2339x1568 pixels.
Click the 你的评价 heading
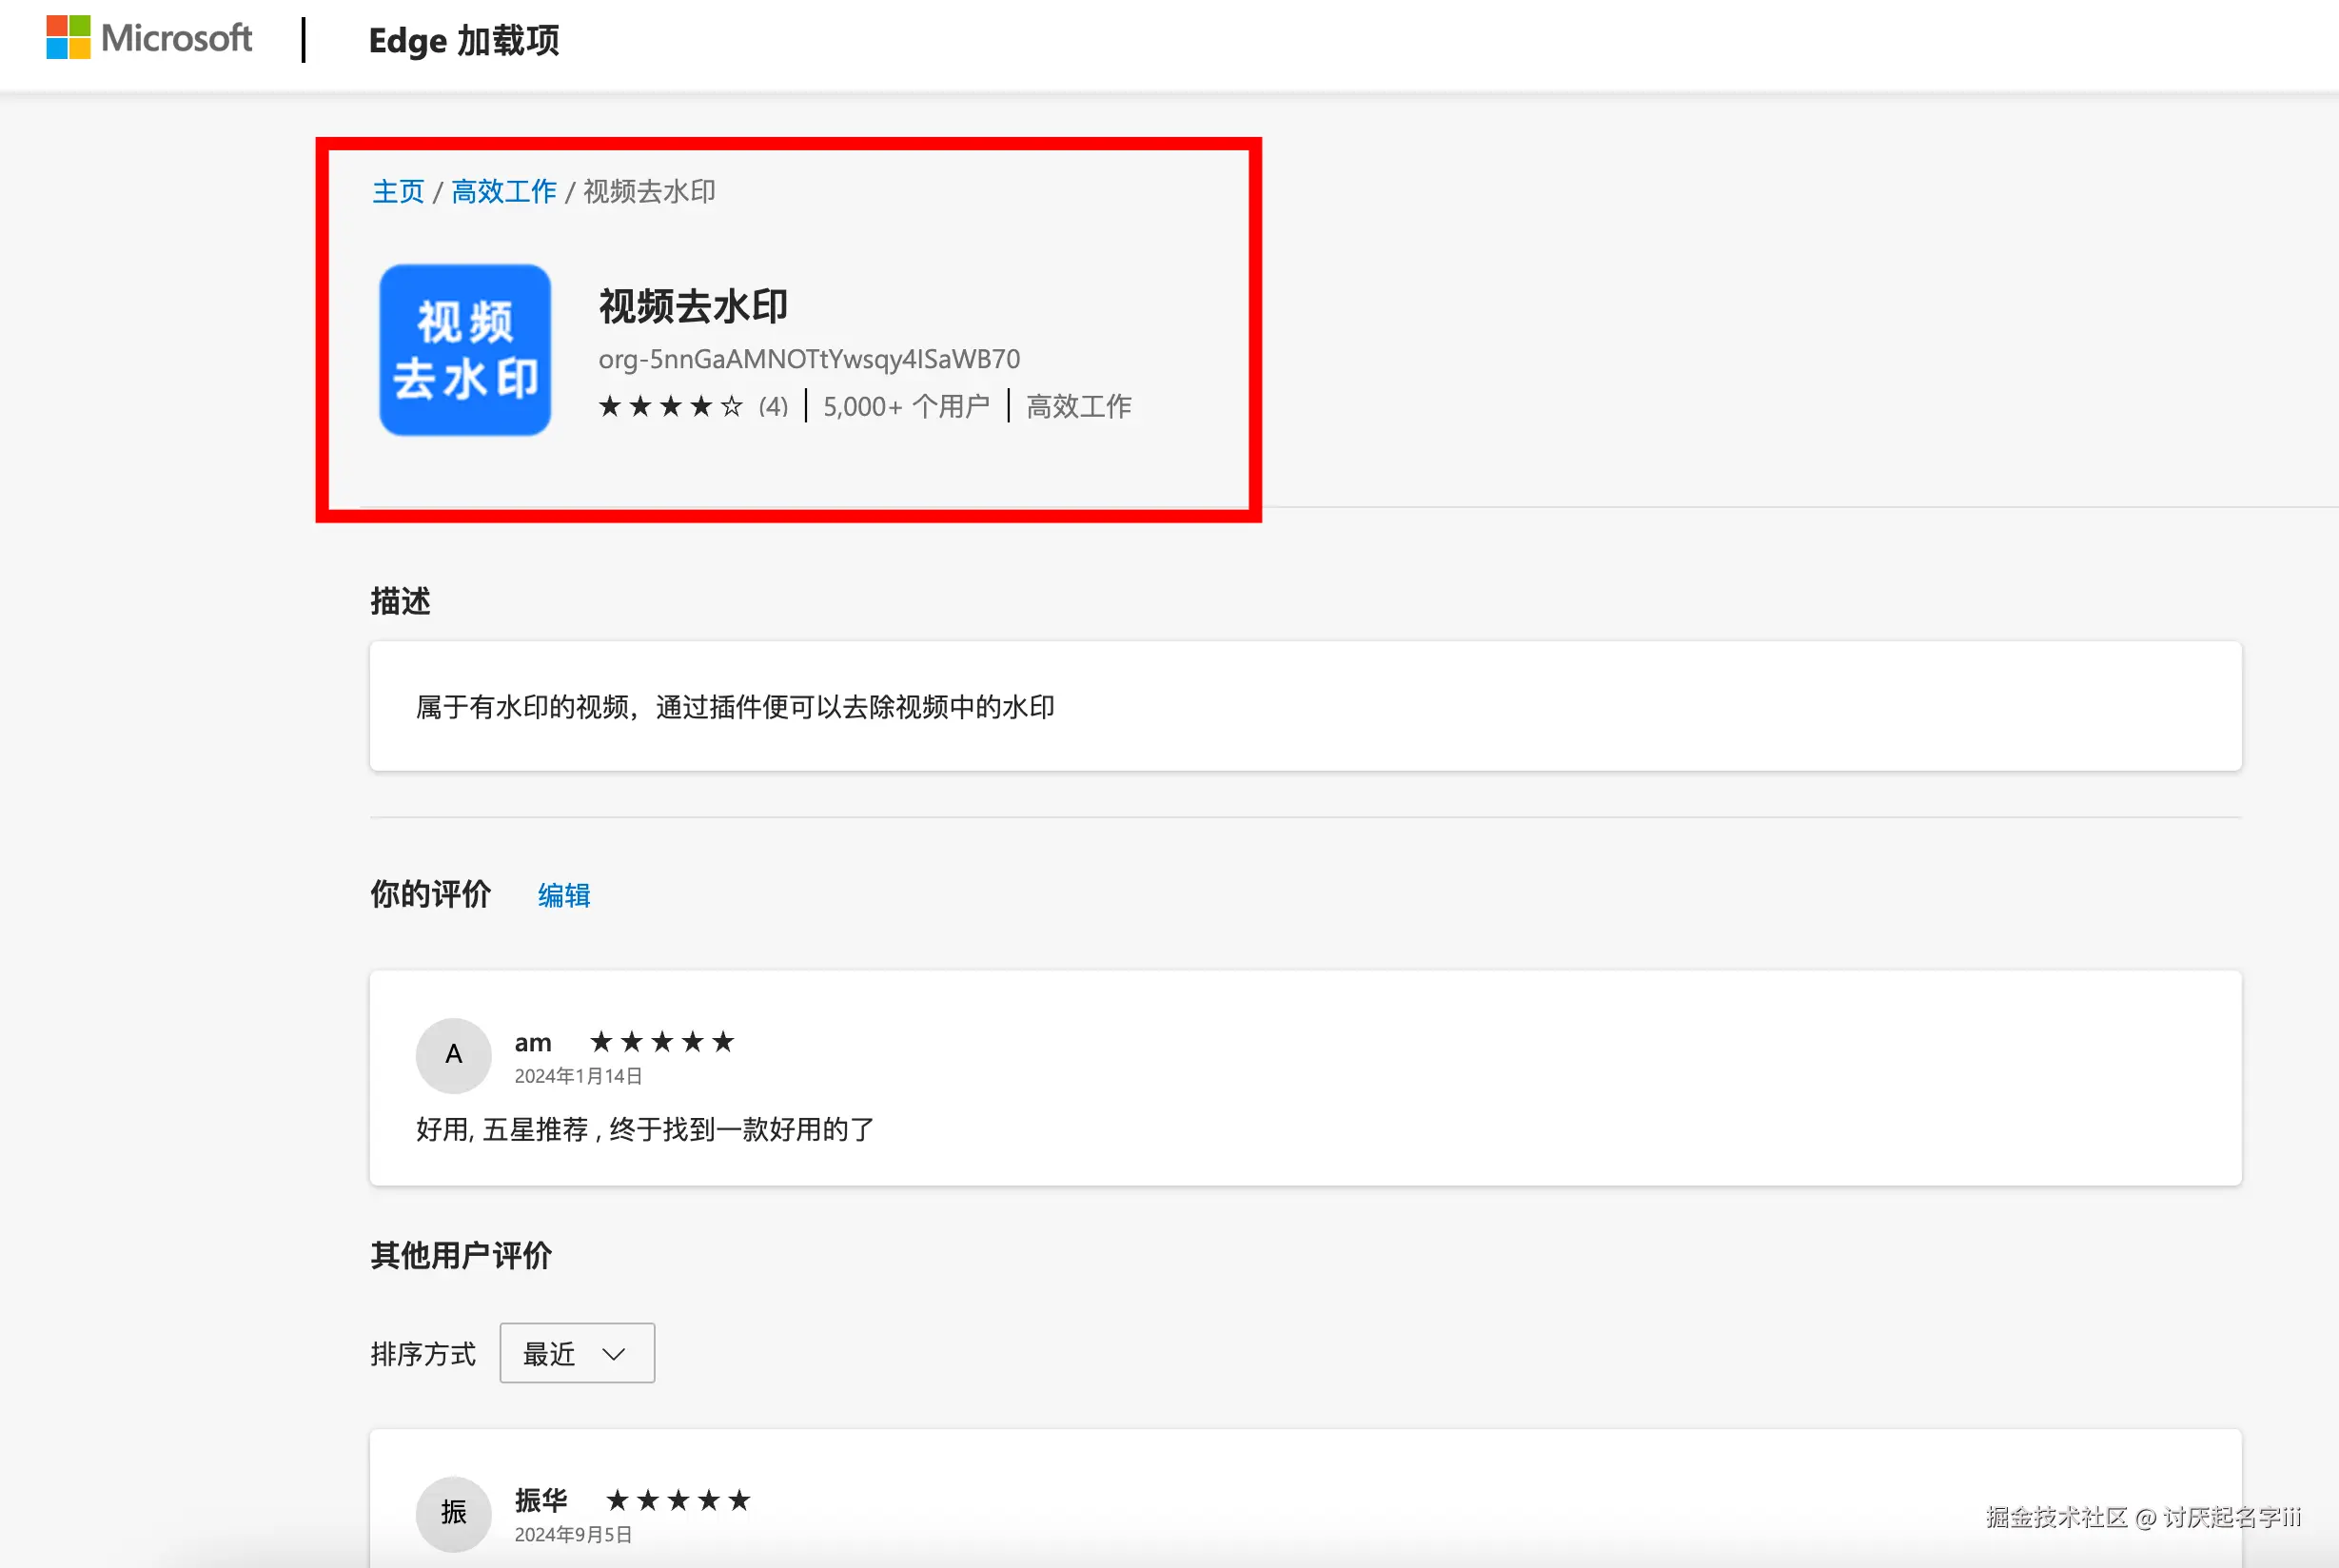pos(431,894)
